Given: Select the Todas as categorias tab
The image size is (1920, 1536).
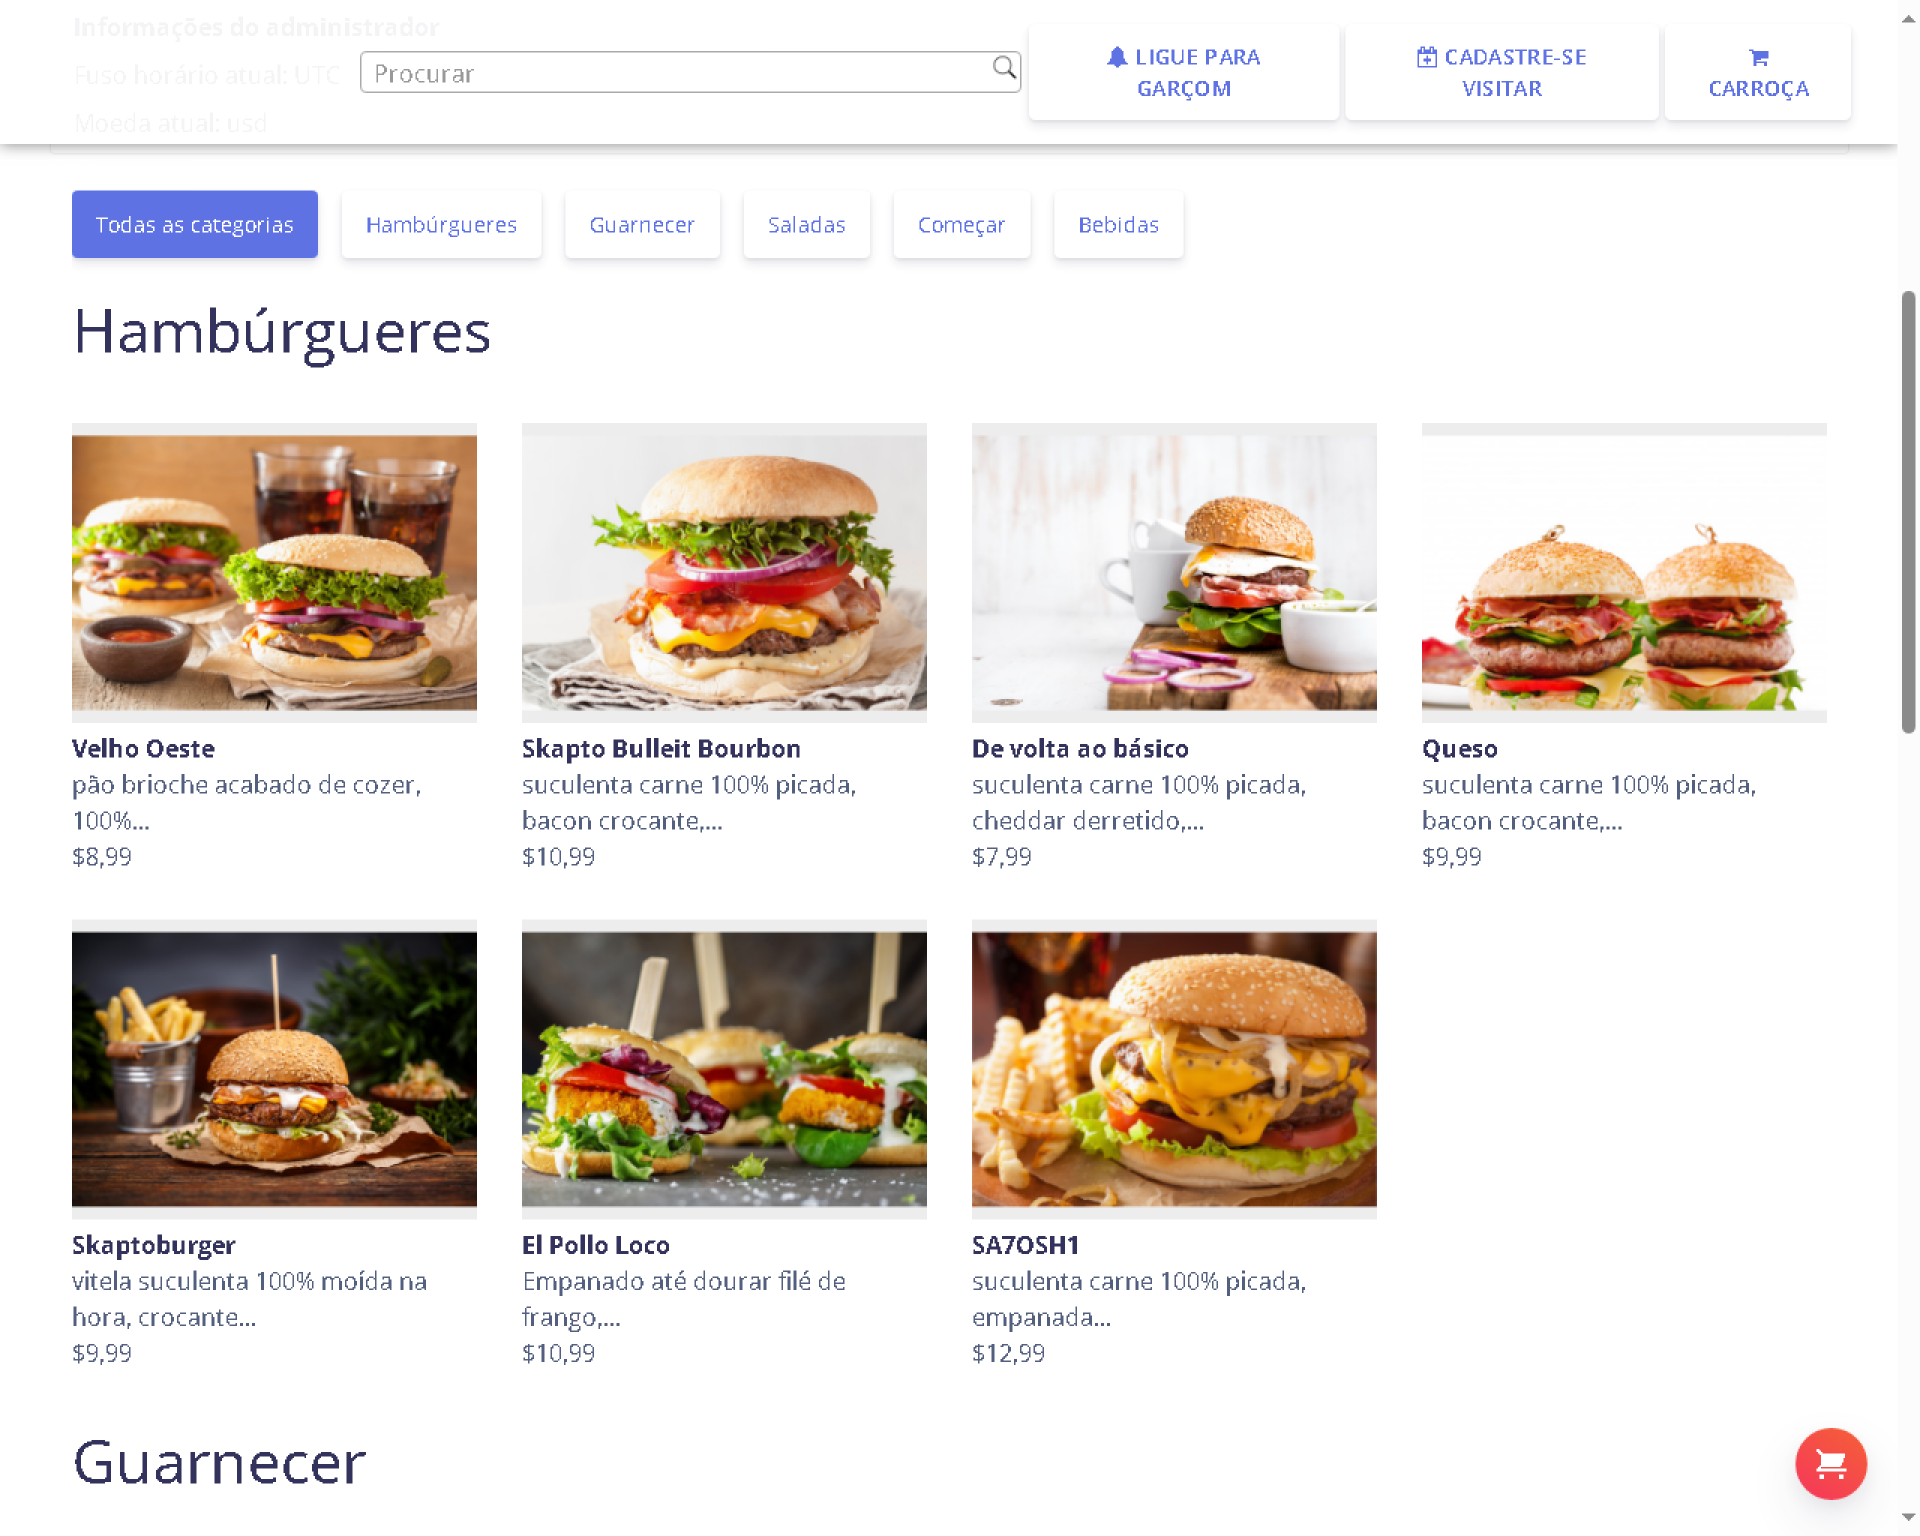Looking at the screenshot, I should coord(194,224).
